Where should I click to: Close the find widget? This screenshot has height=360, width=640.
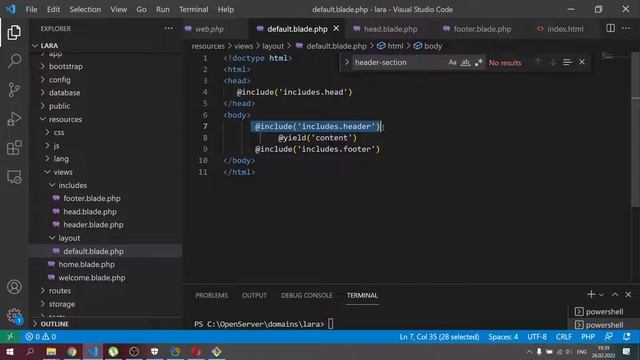click(582, 62)
